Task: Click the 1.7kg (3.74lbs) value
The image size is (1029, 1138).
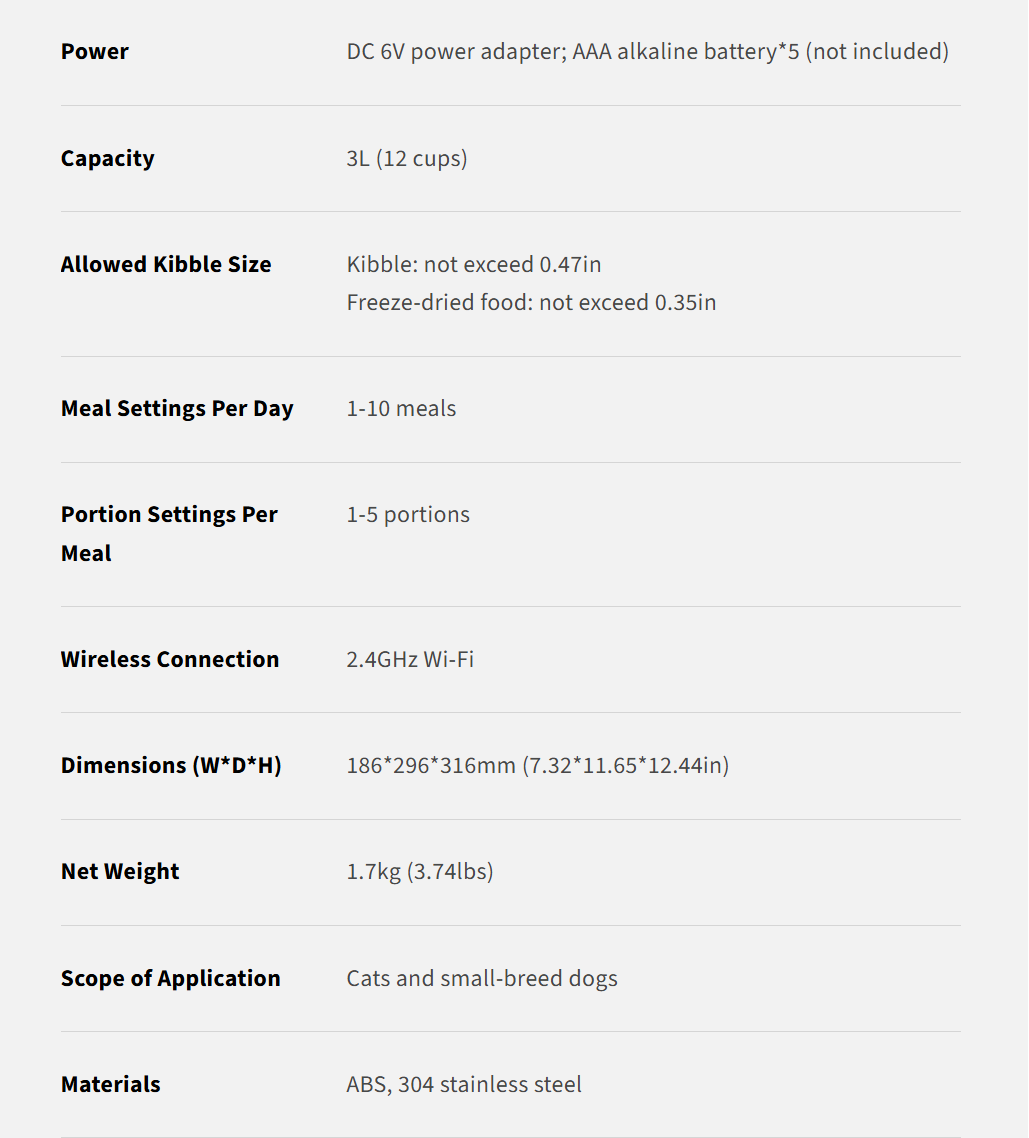Action: tap(420, 872)
